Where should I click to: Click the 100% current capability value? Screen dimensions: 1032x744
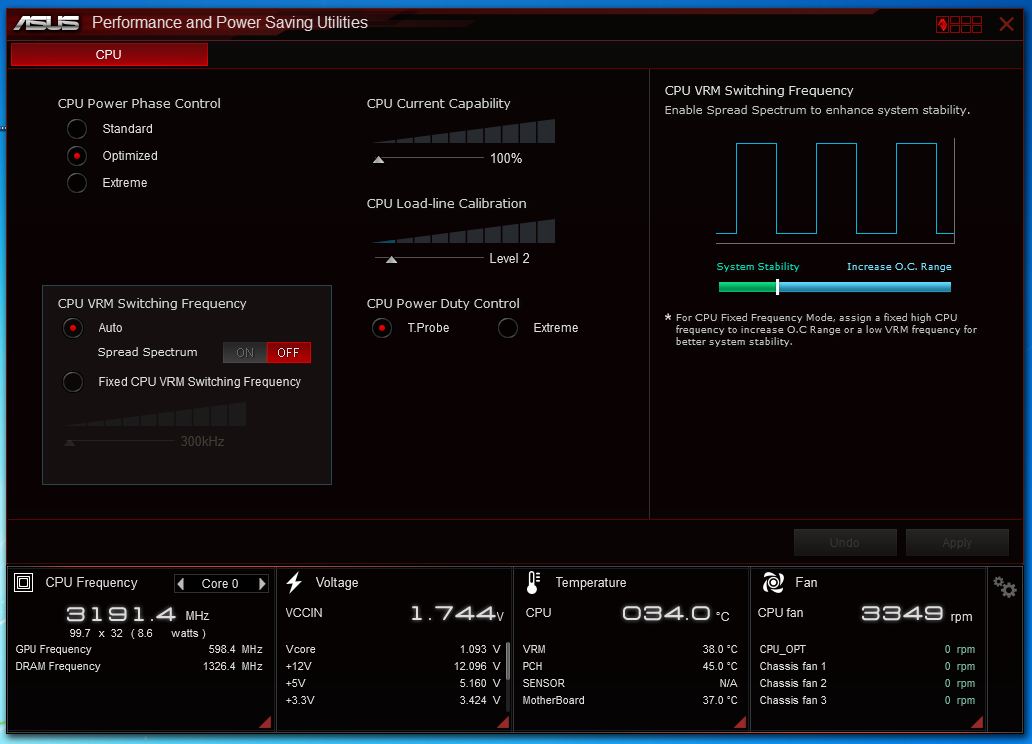(x=505, y=159)
